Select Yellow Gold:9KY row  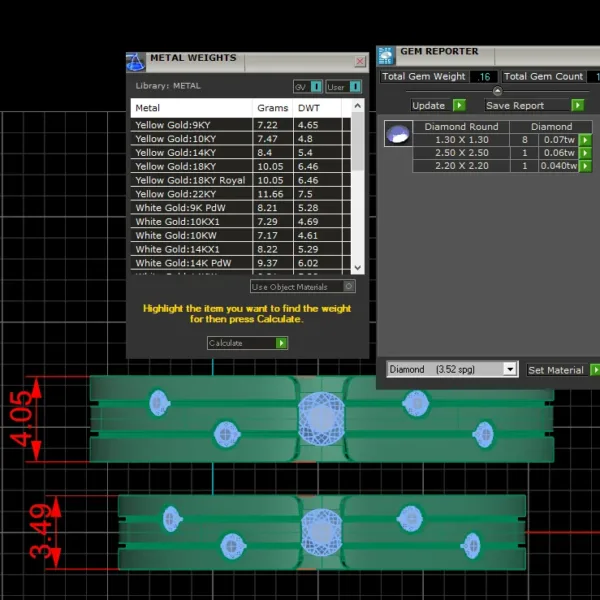pos(240,125)
